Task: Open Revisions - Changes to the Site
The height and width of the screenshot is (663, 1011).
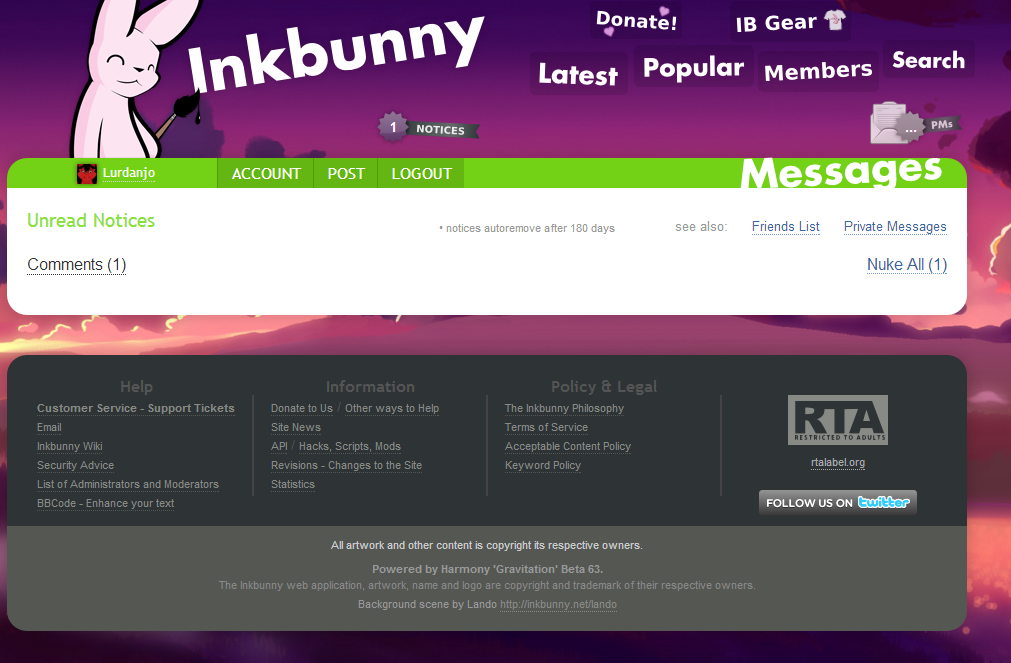Action: click(346, 465)
